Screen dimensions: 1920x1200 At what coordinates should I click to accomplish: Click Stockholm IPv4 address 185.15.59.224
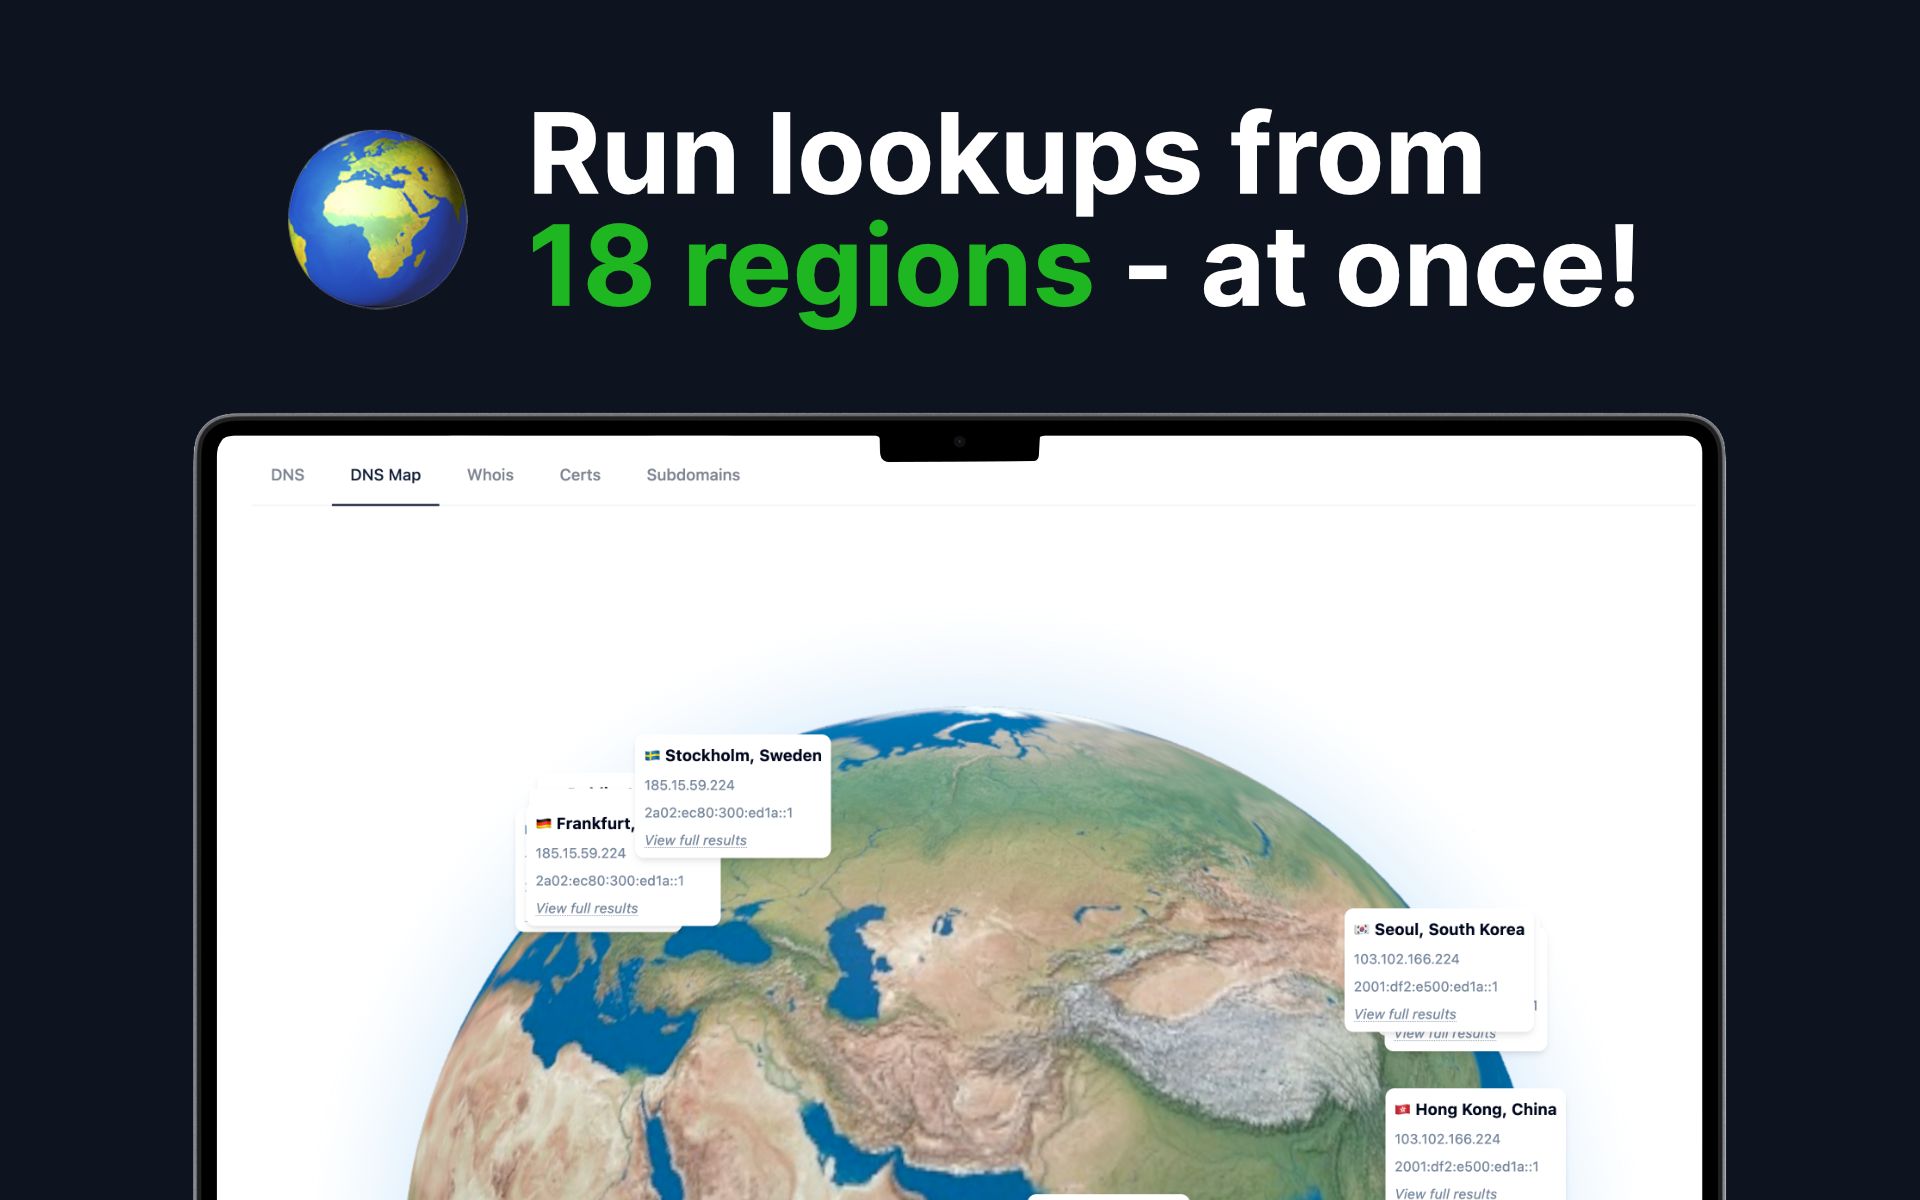[x=689, y=785]
